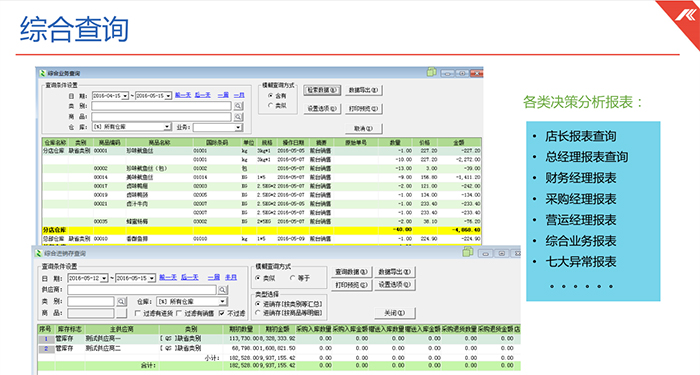The height and width of the screenshot is (375, 700).
Task: Select 等于 radio option in 综合进销存查询
Action: [292, 278]
